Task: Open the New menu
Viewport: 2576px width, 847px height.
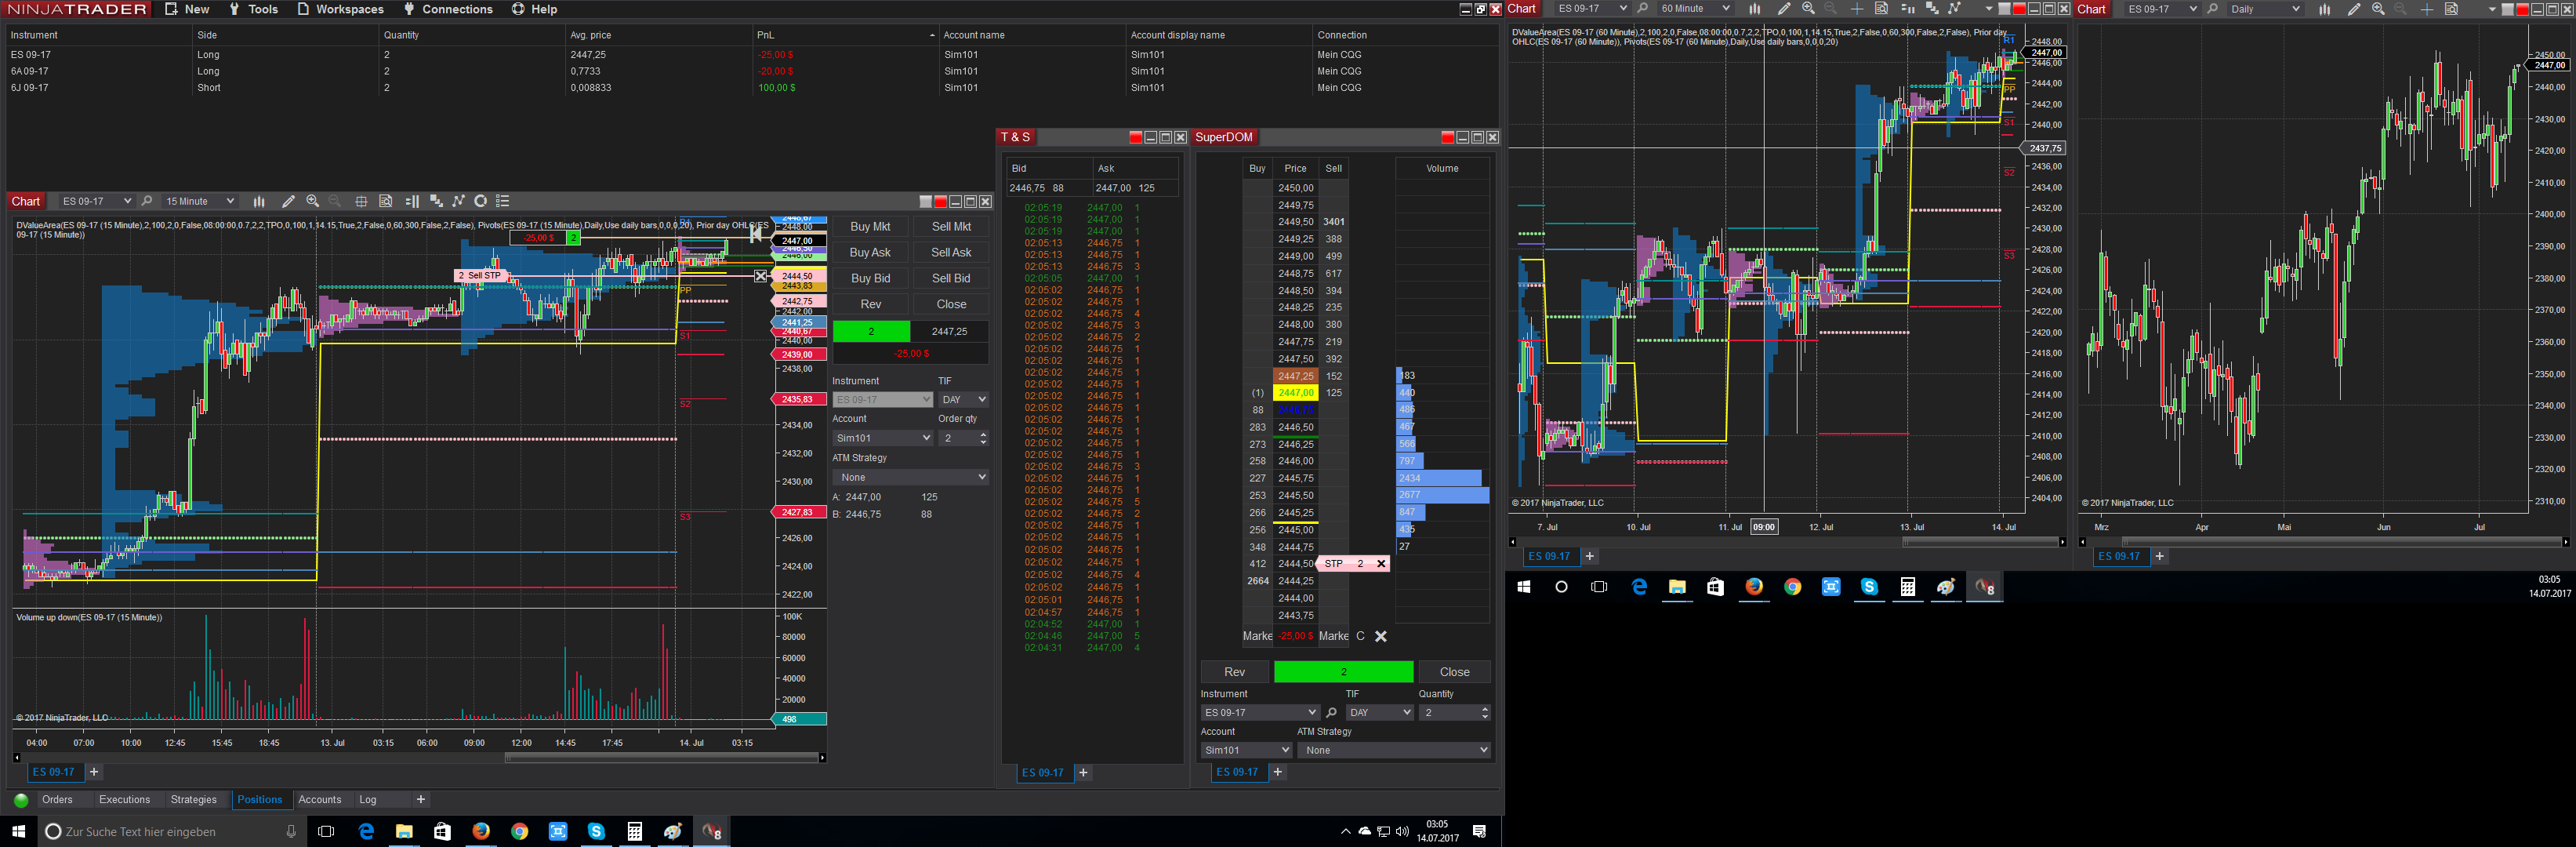Action: tap(187, 9)
